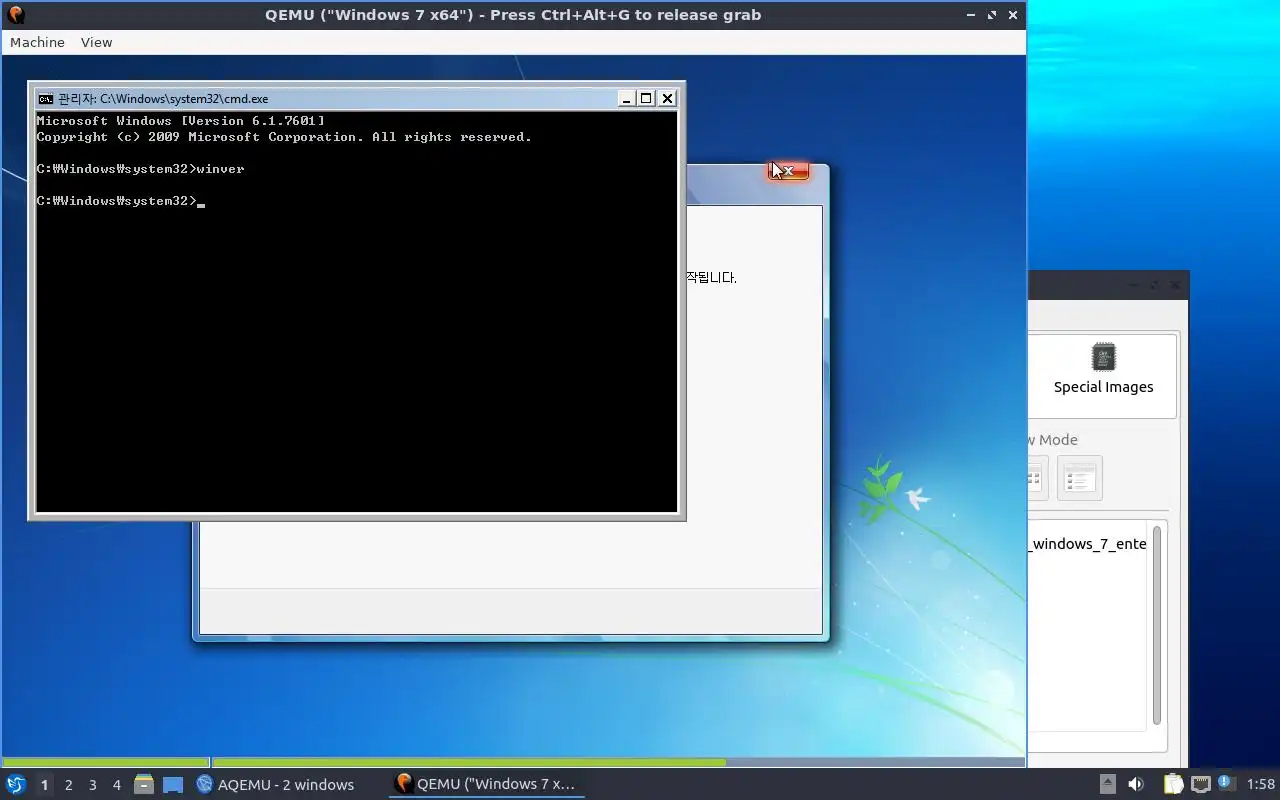
Task: Switch to workspace 3
Action: coord(92,785)
